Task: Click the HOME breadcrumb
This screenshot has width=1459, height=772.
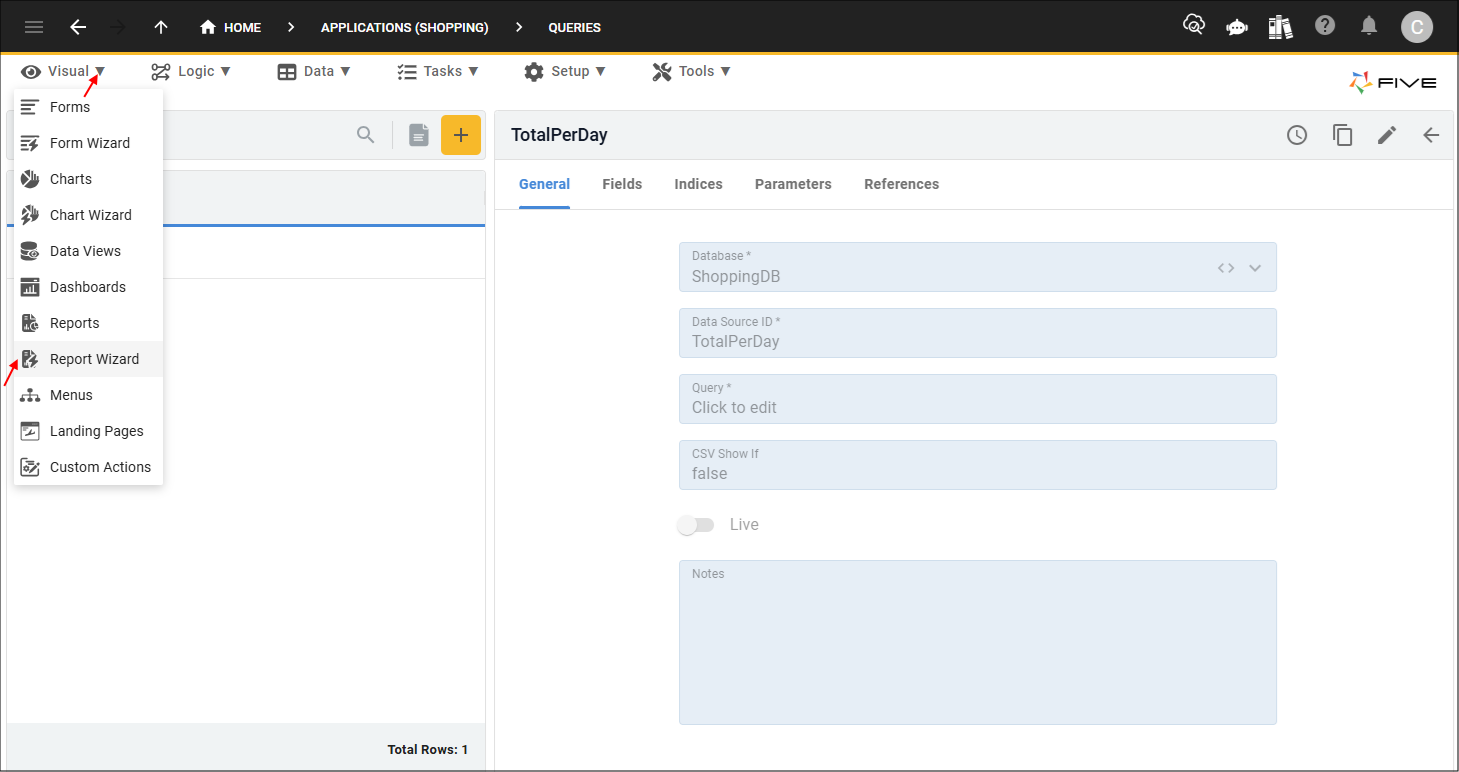Action: (x=231, y=27)
